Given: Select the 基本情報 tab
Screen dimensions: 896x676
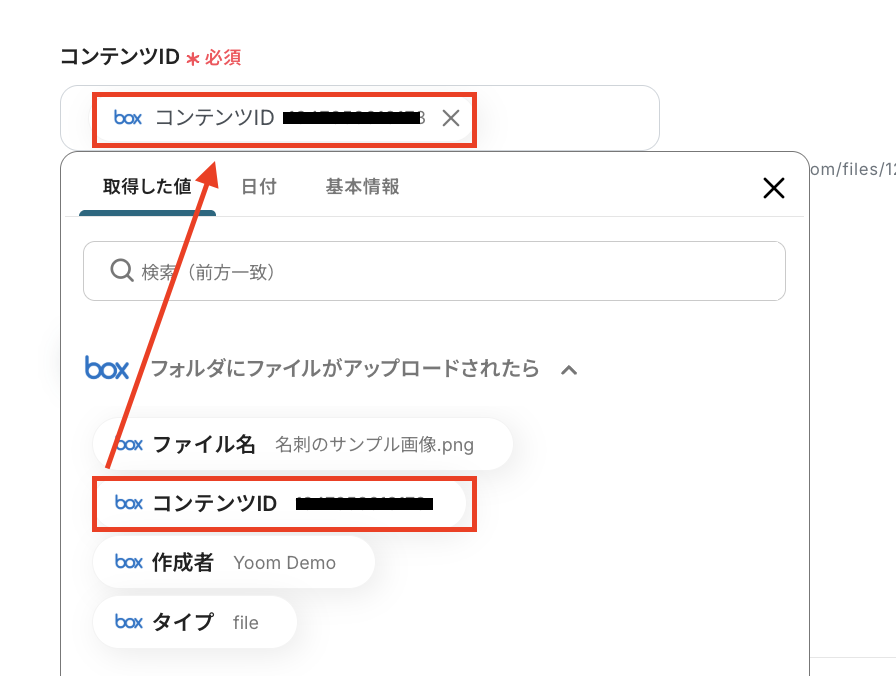Looking at the screenshot, I should pyautogui.click(x=362, y=187).
